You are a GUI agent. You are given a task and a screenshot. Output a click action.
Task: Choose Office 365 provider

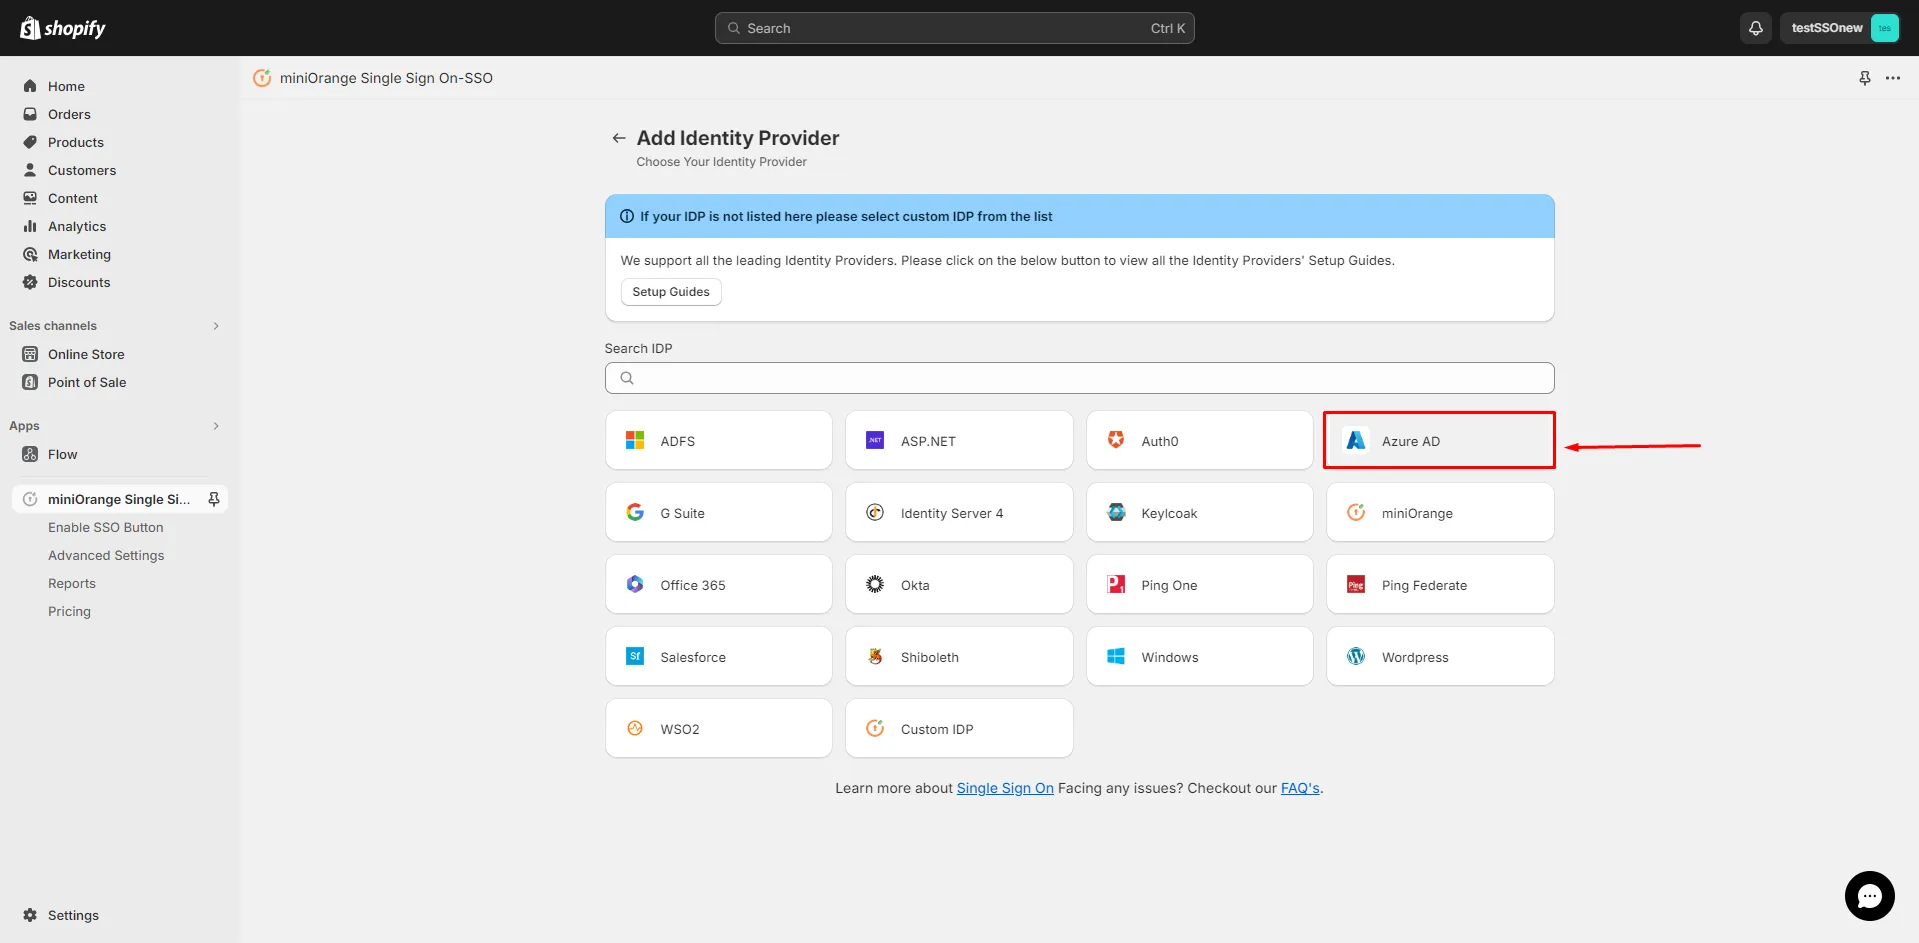coord(718,585)
